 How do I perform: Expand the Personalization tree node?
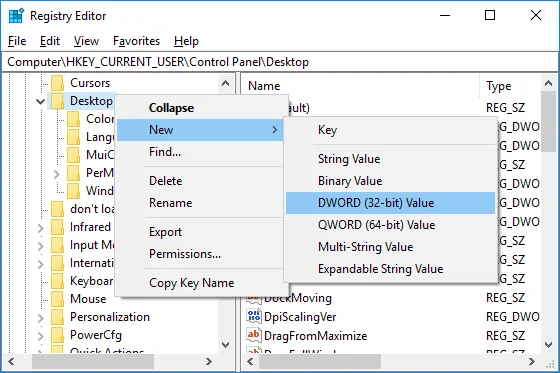(40, 318)
